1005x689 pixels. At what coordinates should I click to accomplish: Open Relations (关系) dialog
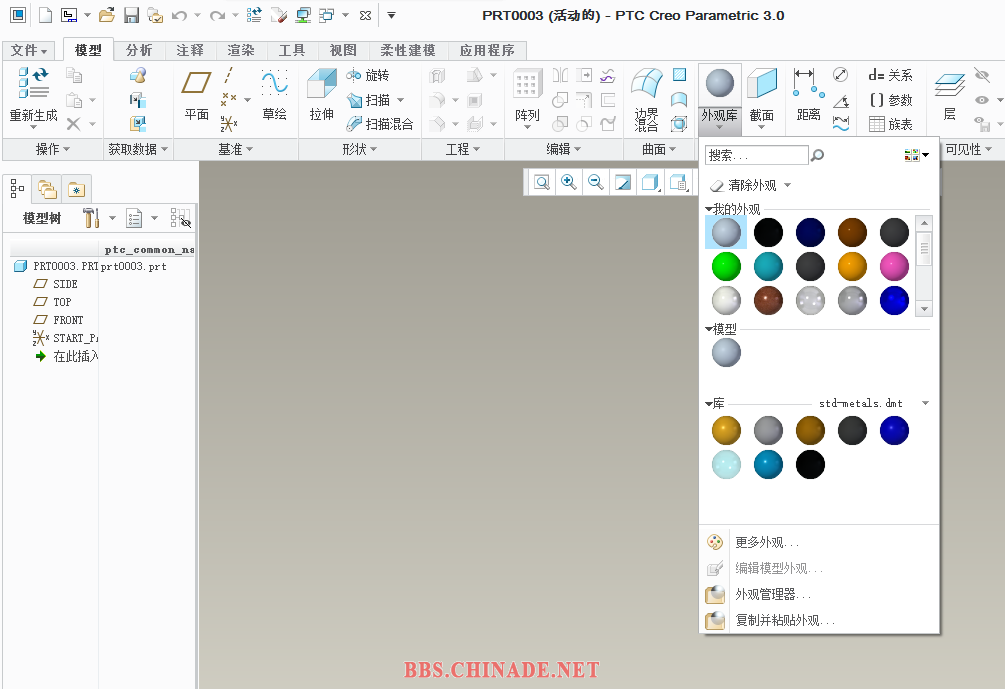tap(890, 75)
